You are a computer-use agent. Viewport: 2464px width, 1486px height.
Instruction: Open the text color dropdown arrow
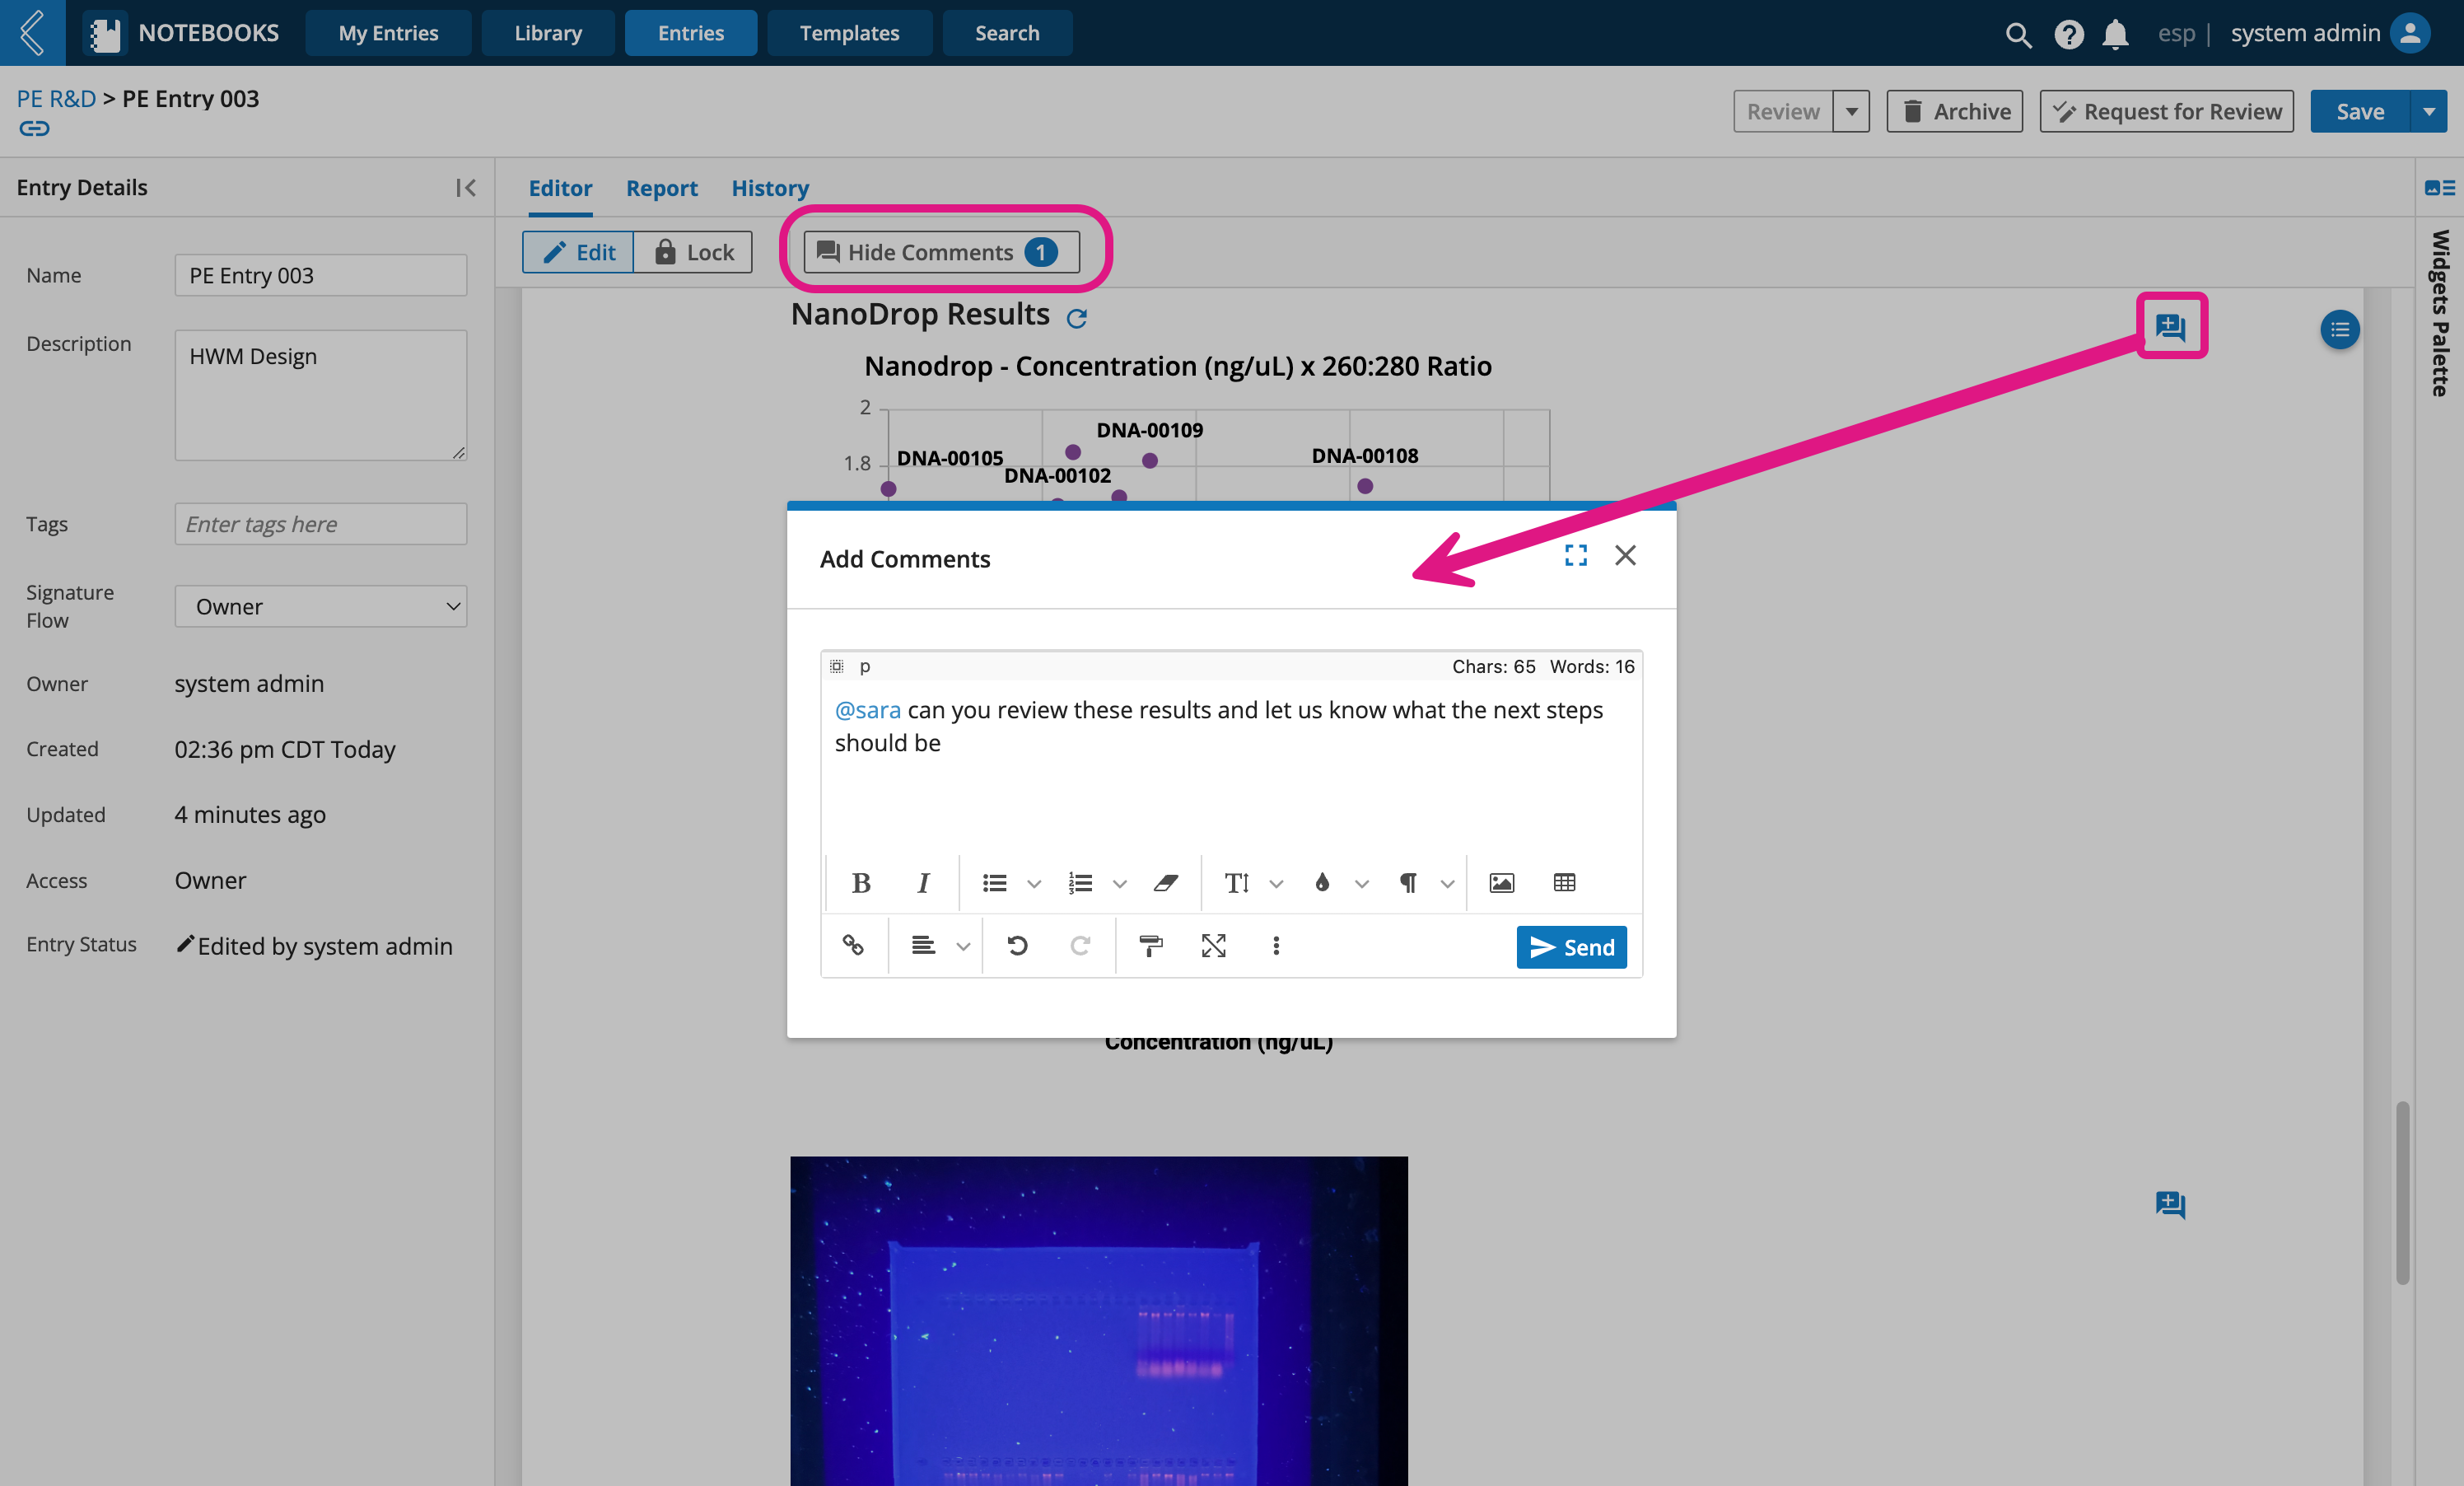(1362, 884)
